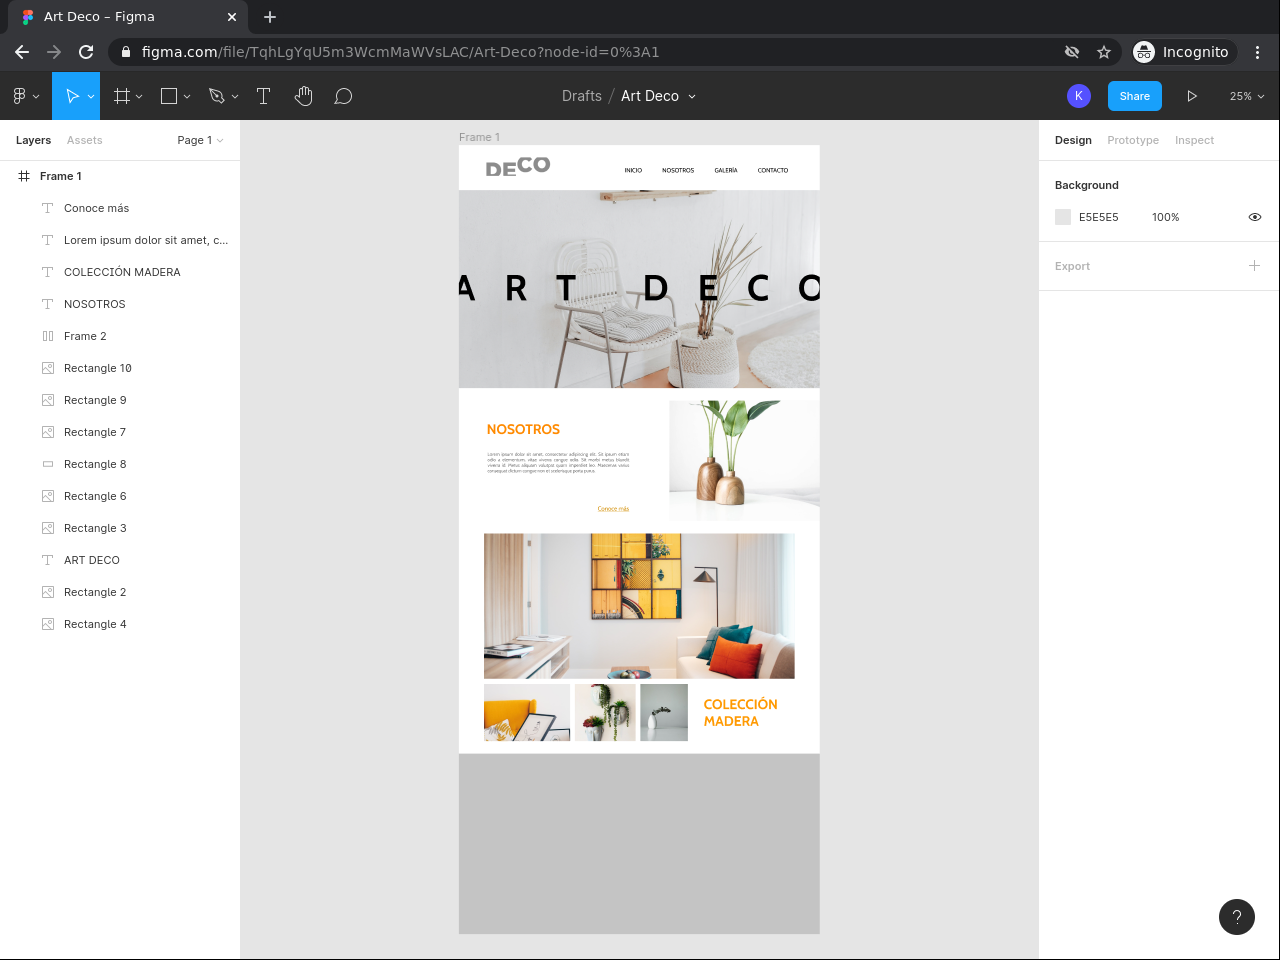
Task: Click the Share button
Action: [1135, 96]
